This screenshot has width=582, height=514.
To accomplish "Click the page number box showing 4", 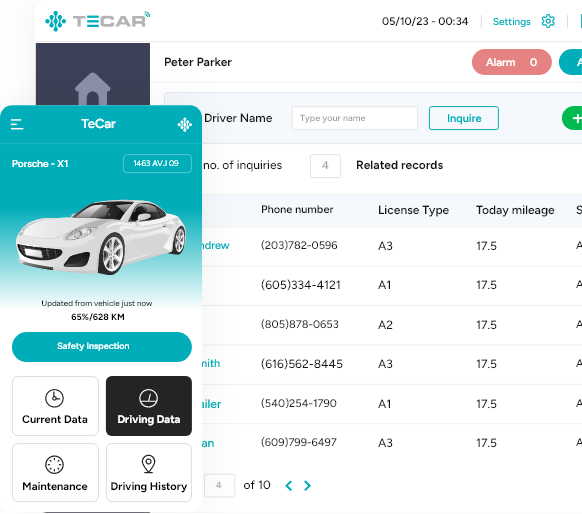I will coord(219,485).
